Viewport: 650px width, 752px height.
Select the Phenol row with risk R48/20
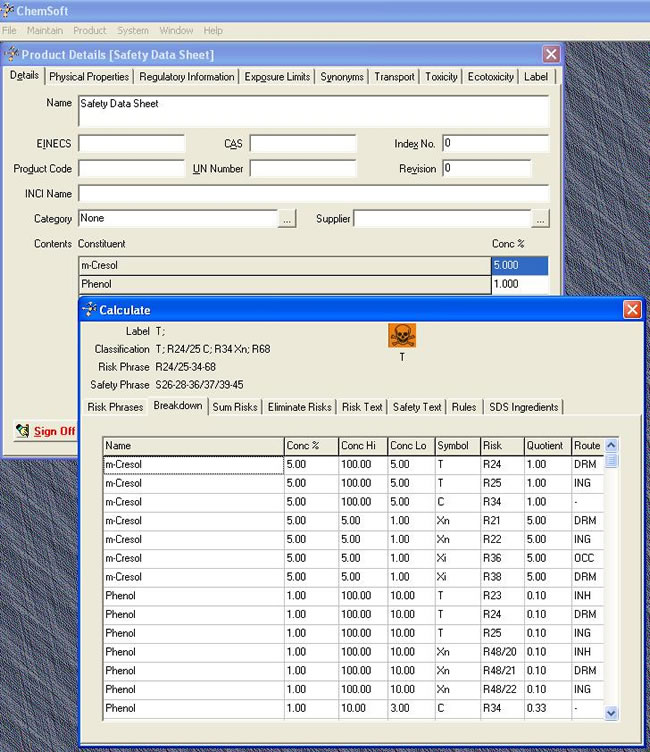[353, 652]
